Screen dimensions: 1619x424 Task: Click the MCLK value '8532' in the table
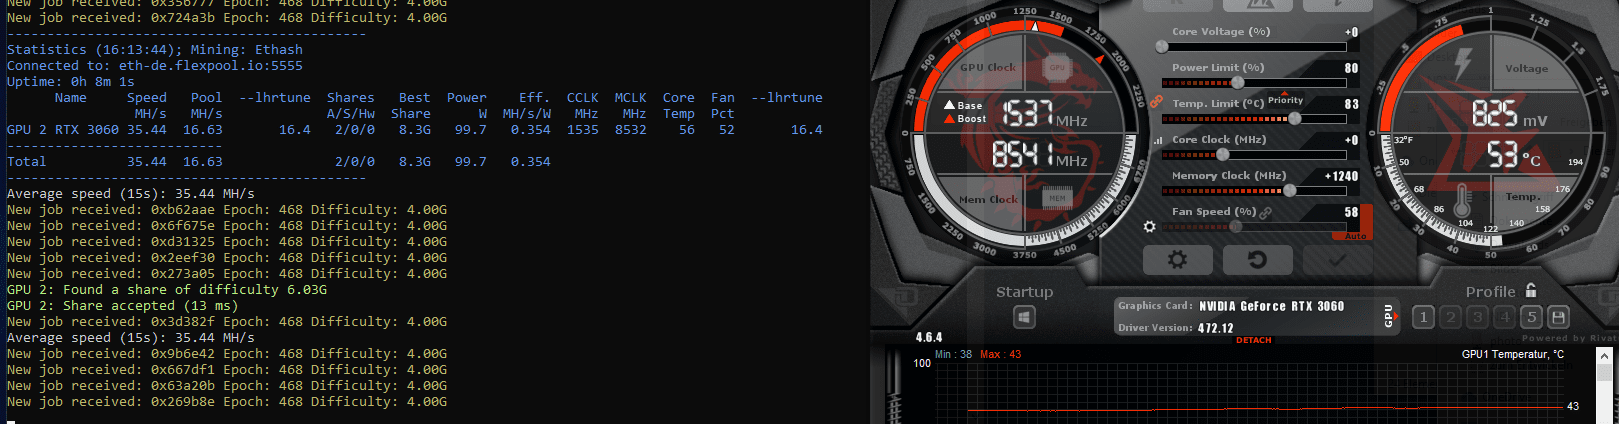point(631,130)
